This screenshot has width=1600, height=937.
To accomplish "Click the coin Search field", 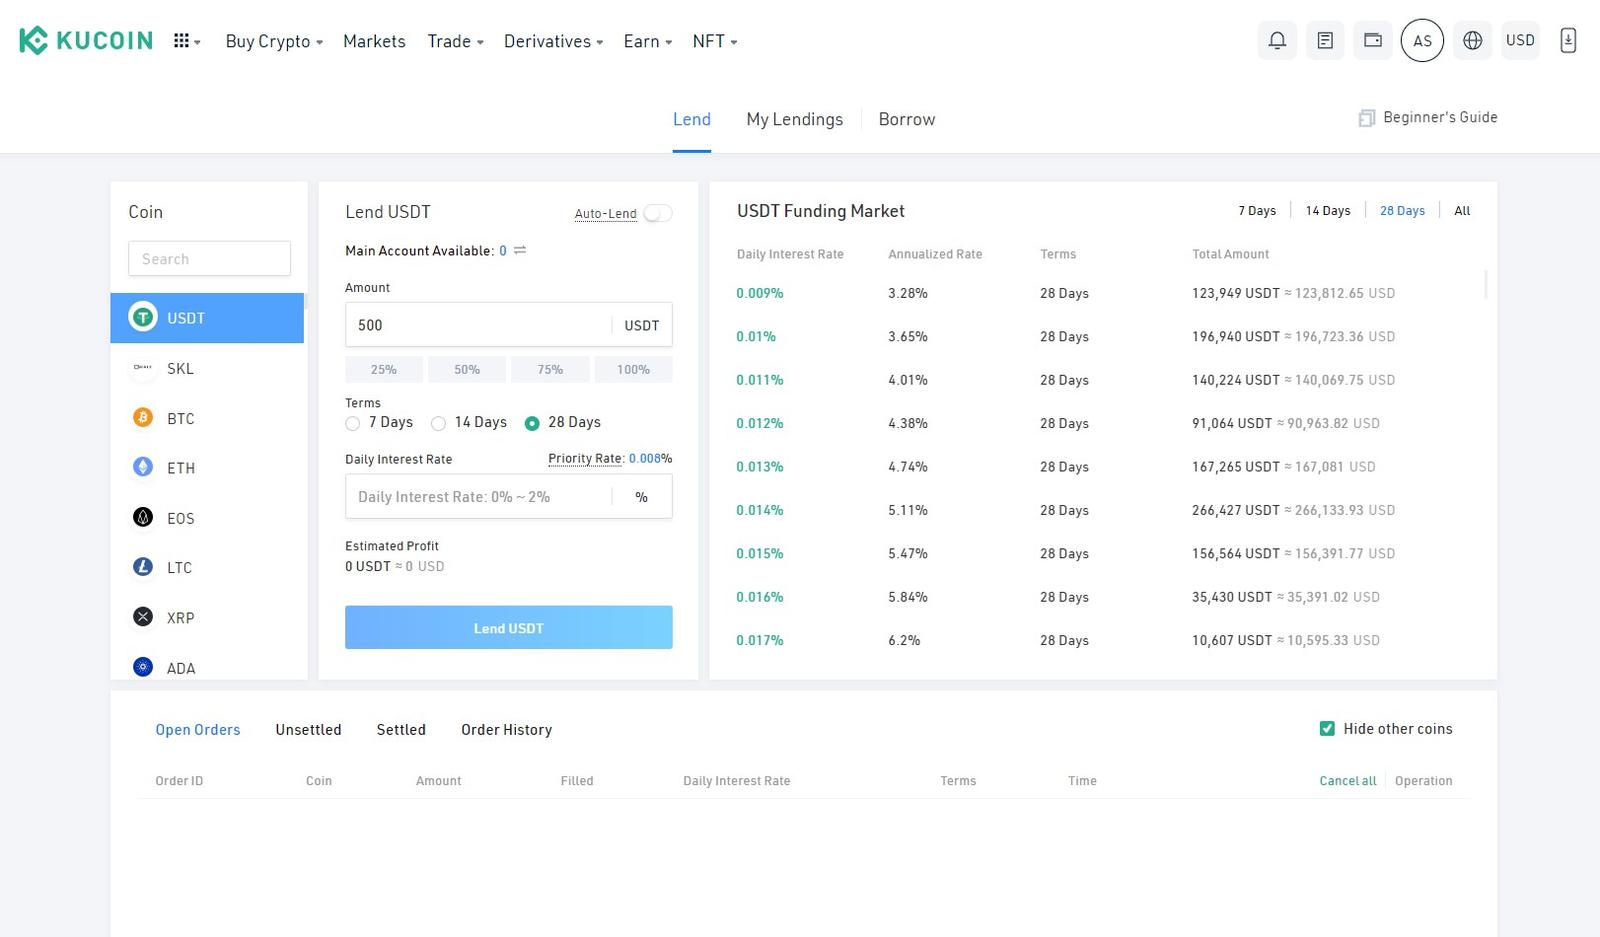I will tap(209, 259).
